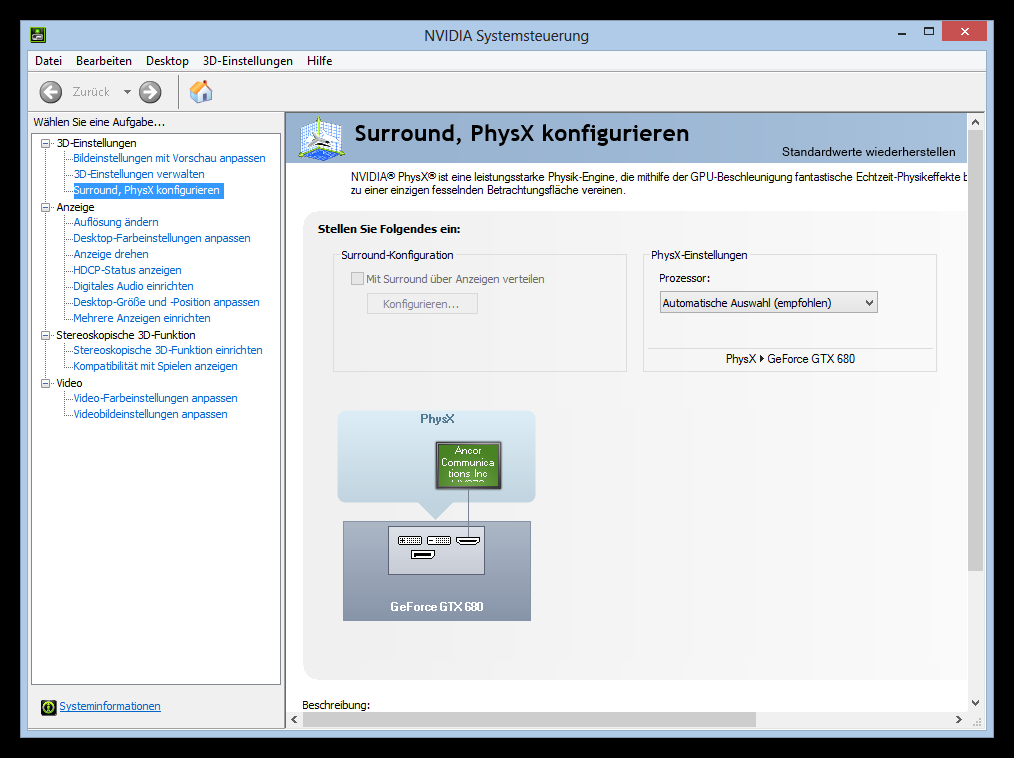
Task: Click the horizontal scrollbar thumb
Action: (x=529, y=719)
